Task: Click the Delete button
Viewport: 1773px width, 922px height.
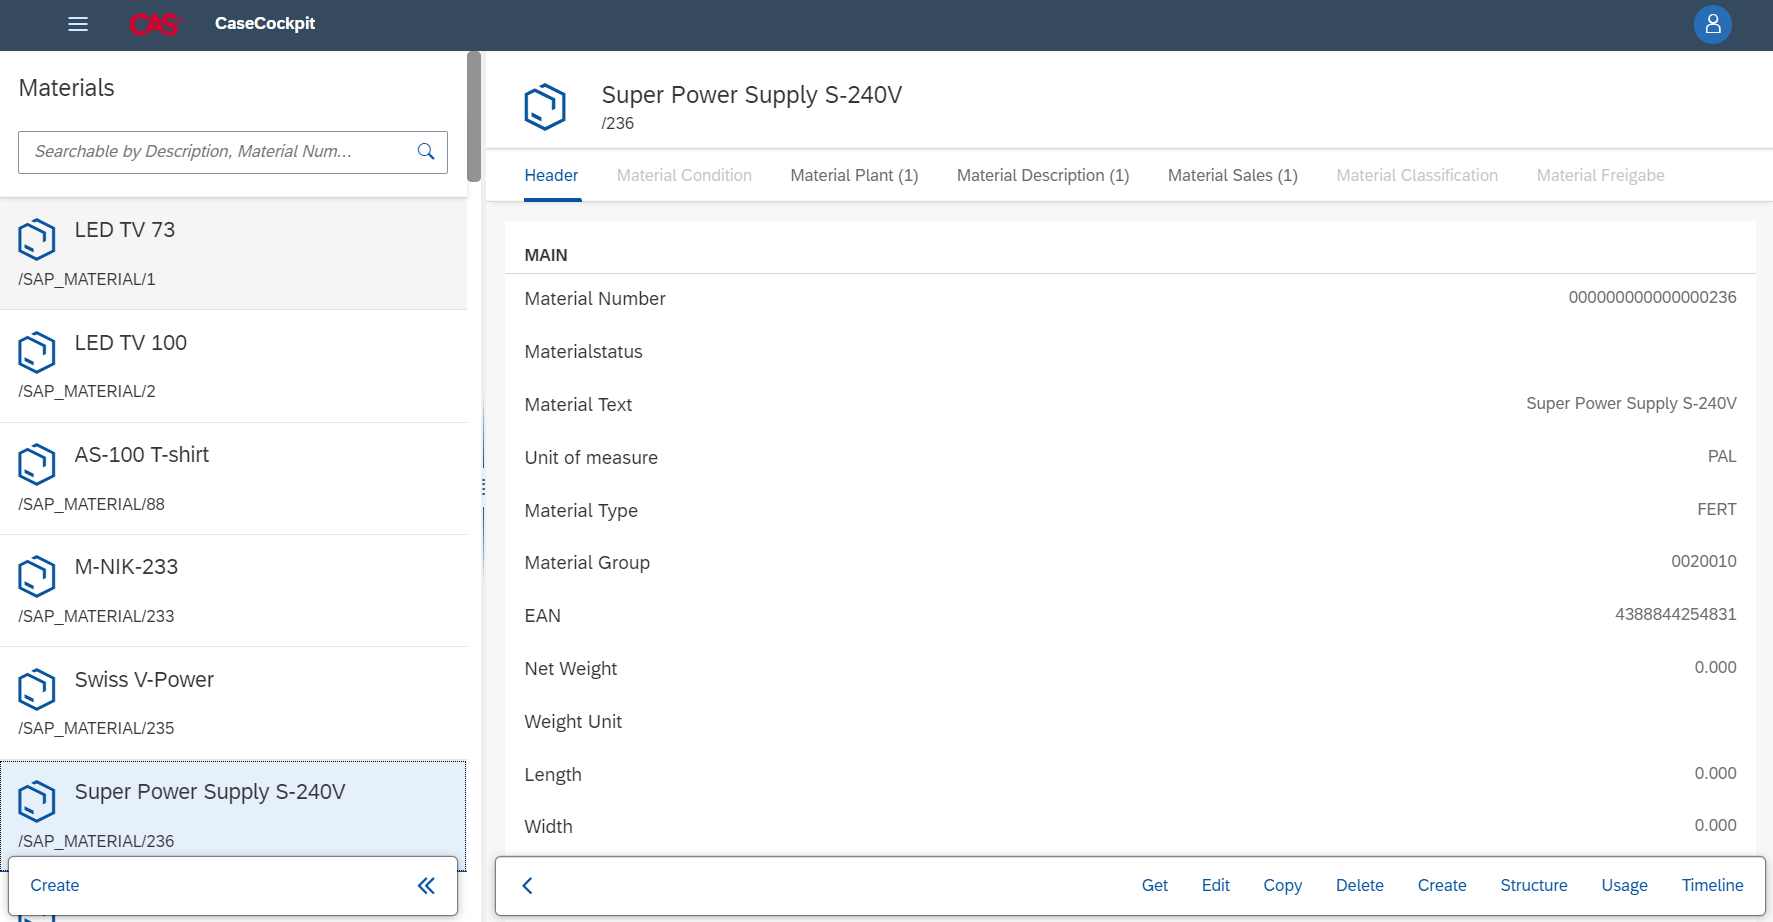Action: point(1360,885)
